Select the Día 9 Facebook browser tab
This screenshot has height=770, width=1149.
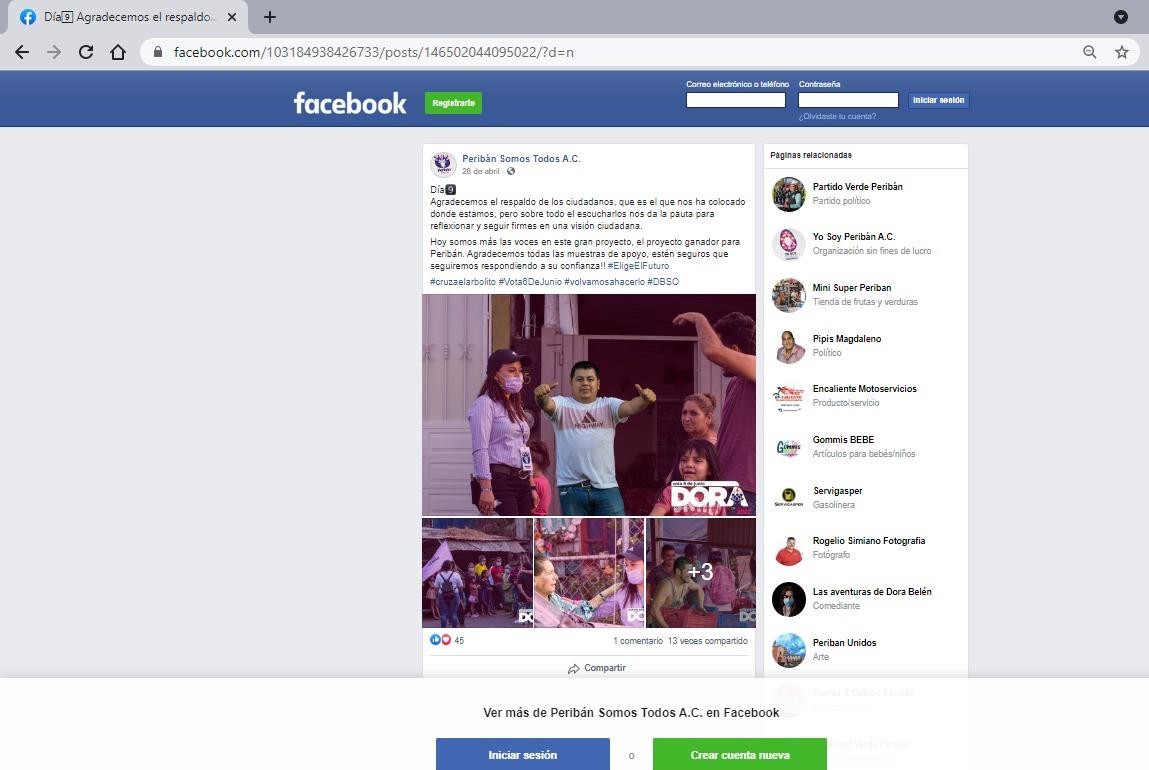(125, 17)
